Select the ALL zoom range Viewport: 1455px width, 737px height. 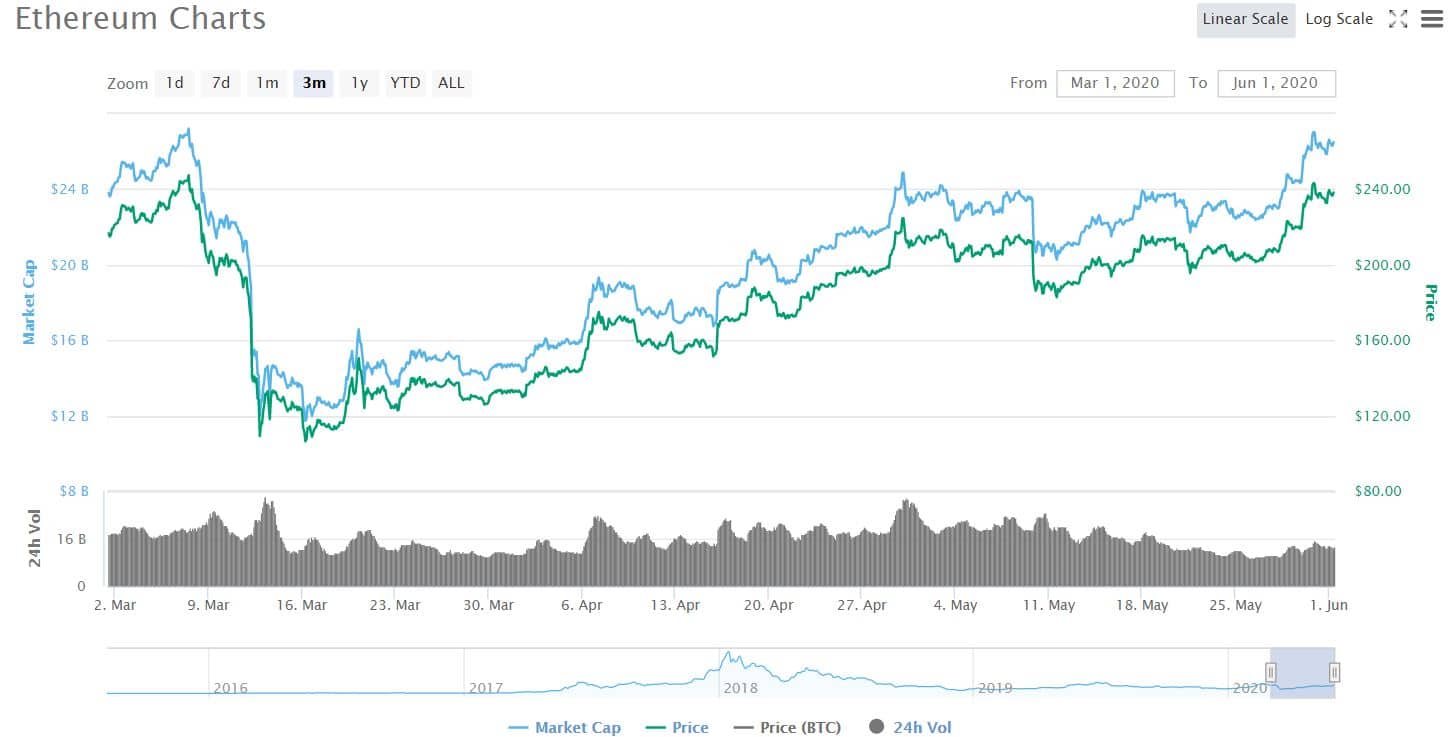(x=451, y=83)
